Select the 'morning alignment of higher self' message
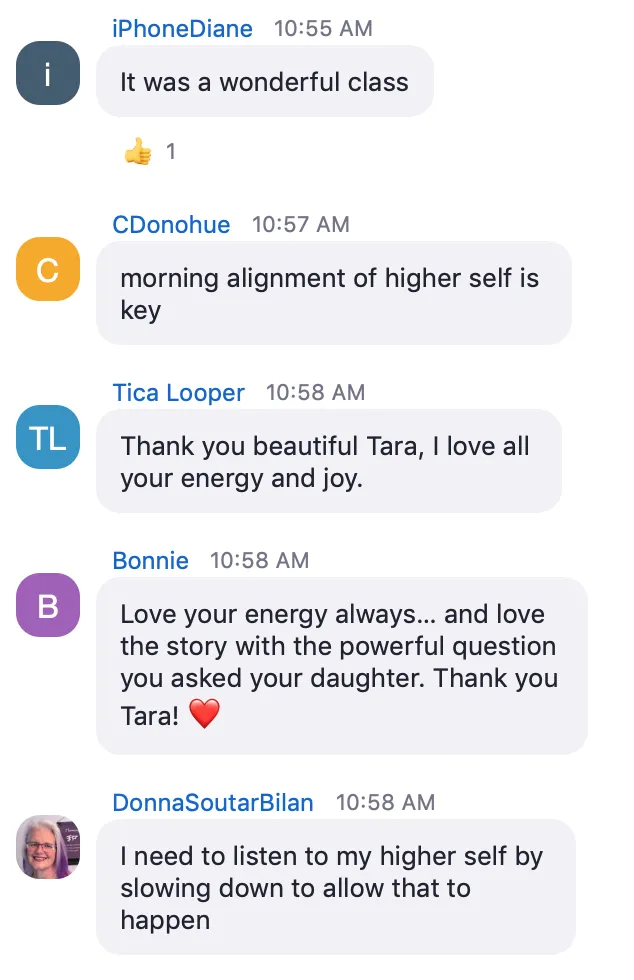634x980 pixels. 334,293
